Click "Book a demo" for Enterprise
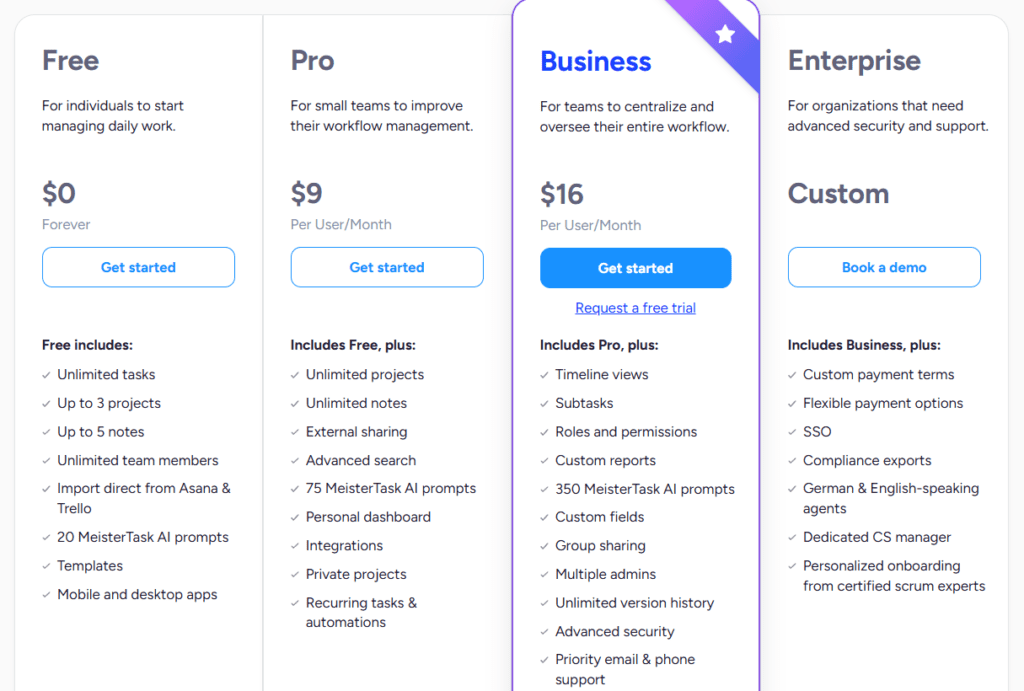 884,267
